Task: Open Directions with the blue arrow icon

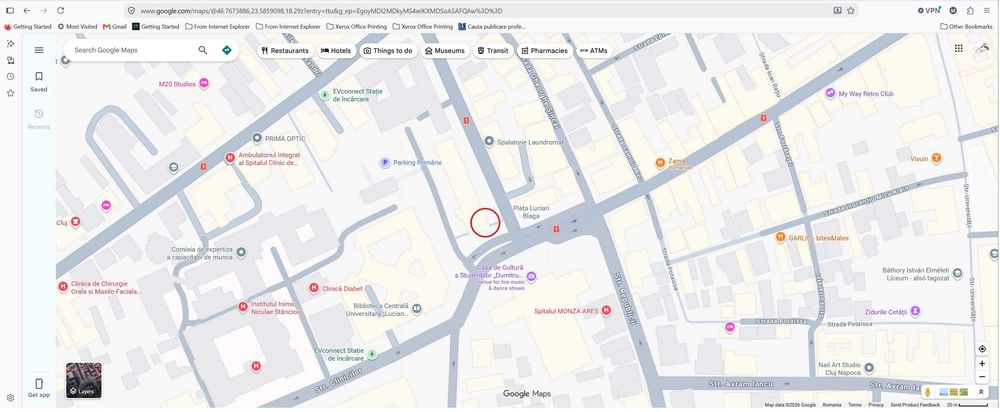Action: 226,50
